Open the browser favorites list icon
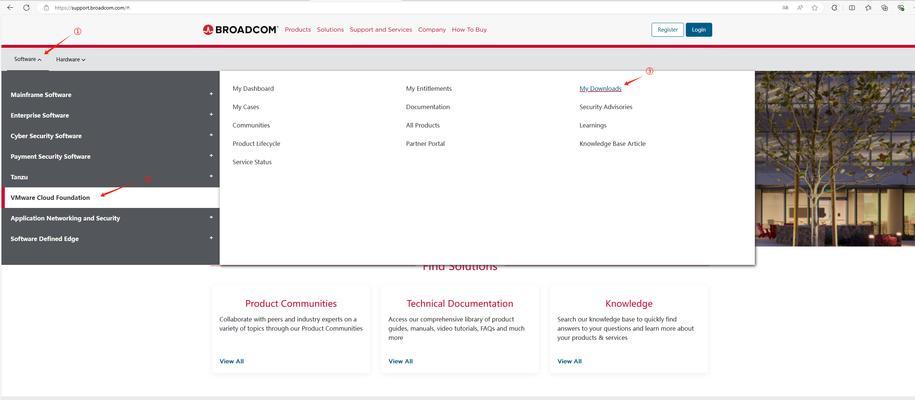This screenshot has height=400, width=915. [868, 8]
